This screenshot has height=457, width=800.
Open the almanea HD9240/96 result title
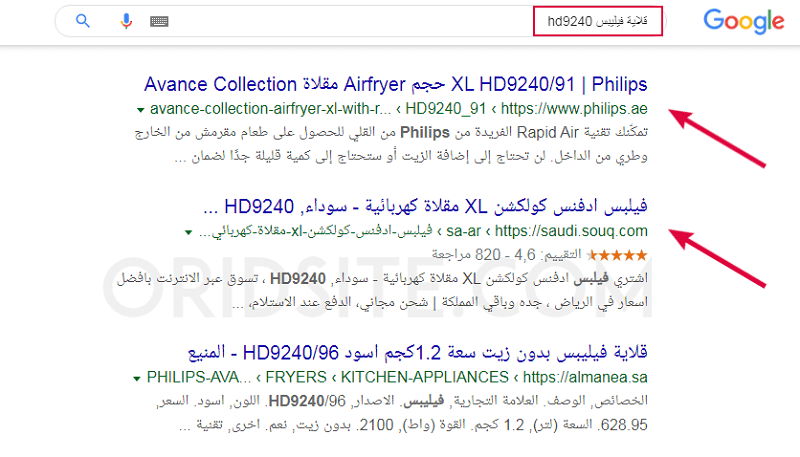point(417,352)
